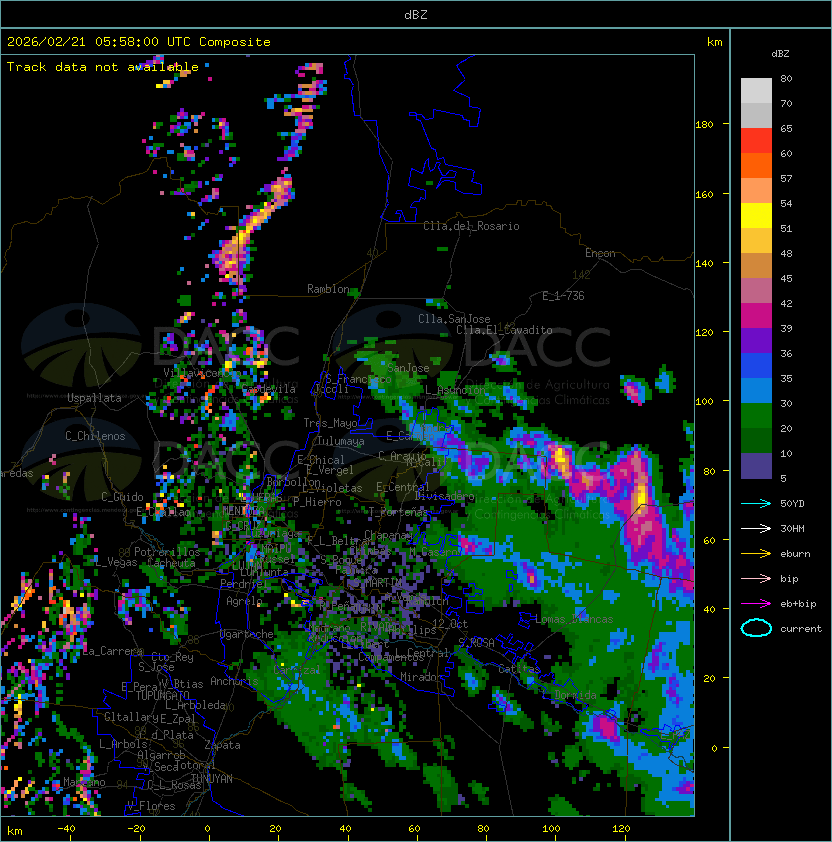The width and height of the screenshot is (832, 842).
Task: Click the 'Clla.del_Rosario' map label
Action: tap(471, 226)
